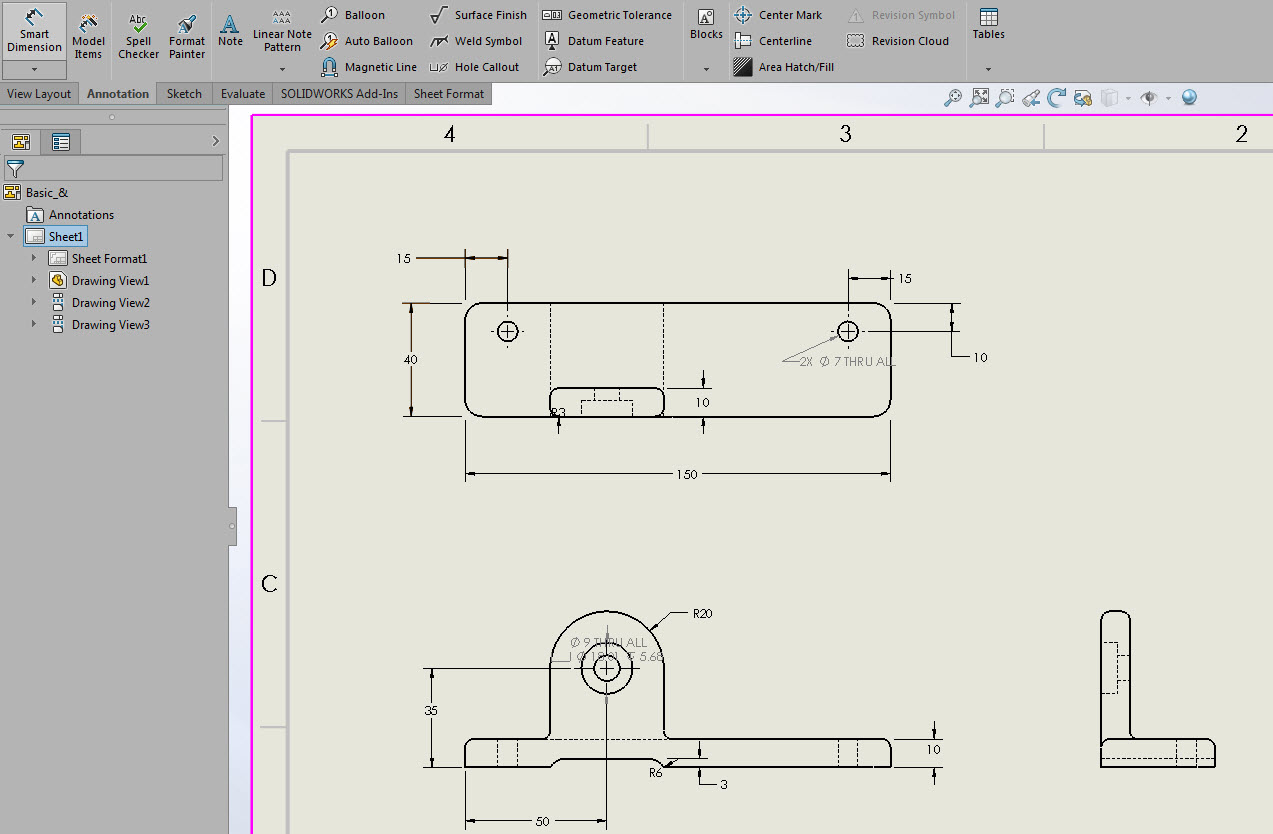
Task: Open the Evaluate tab
Action: click(243, 93)
